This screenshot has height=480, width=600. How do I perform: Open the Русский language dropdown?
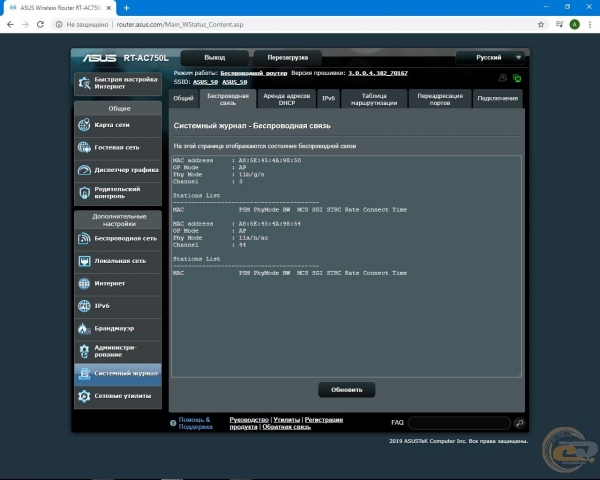tap(490, 57)
